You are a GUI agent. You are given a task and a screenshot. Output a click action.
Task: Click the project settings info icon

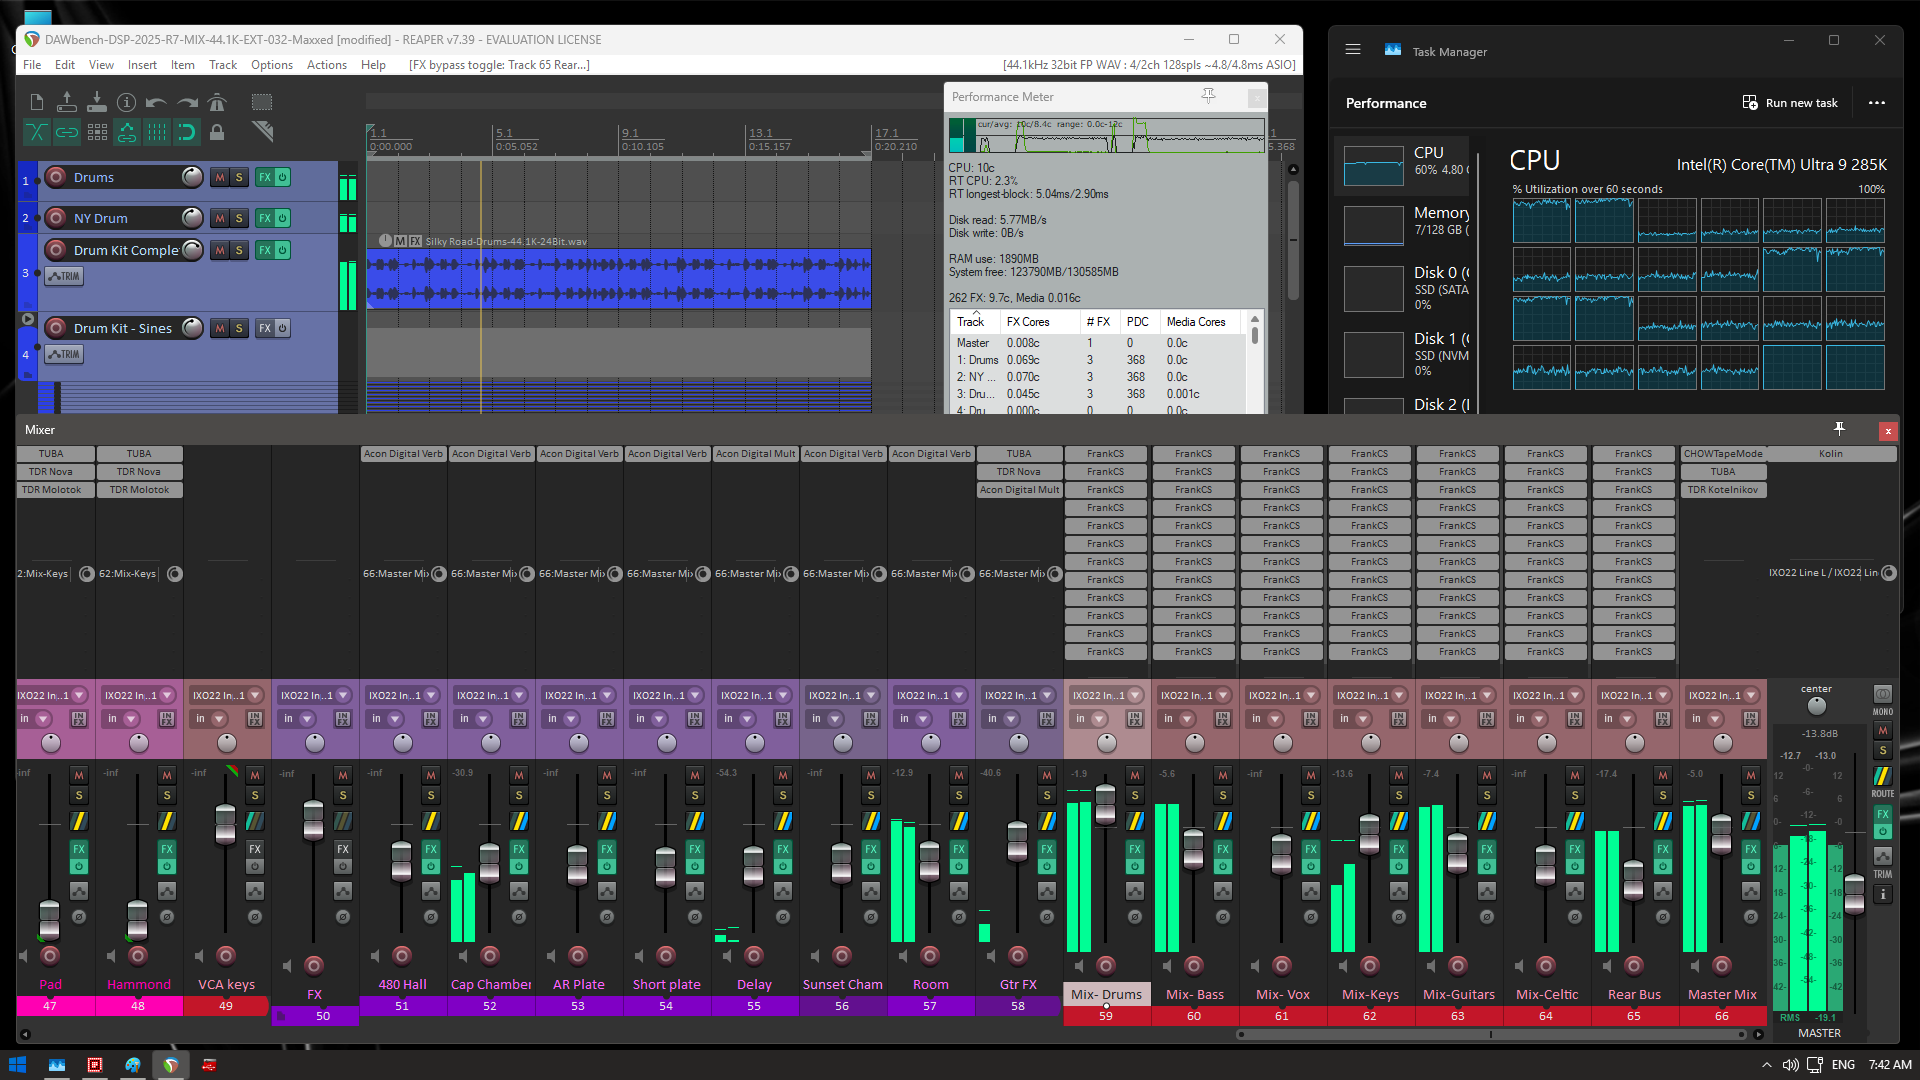click(126, 102)
